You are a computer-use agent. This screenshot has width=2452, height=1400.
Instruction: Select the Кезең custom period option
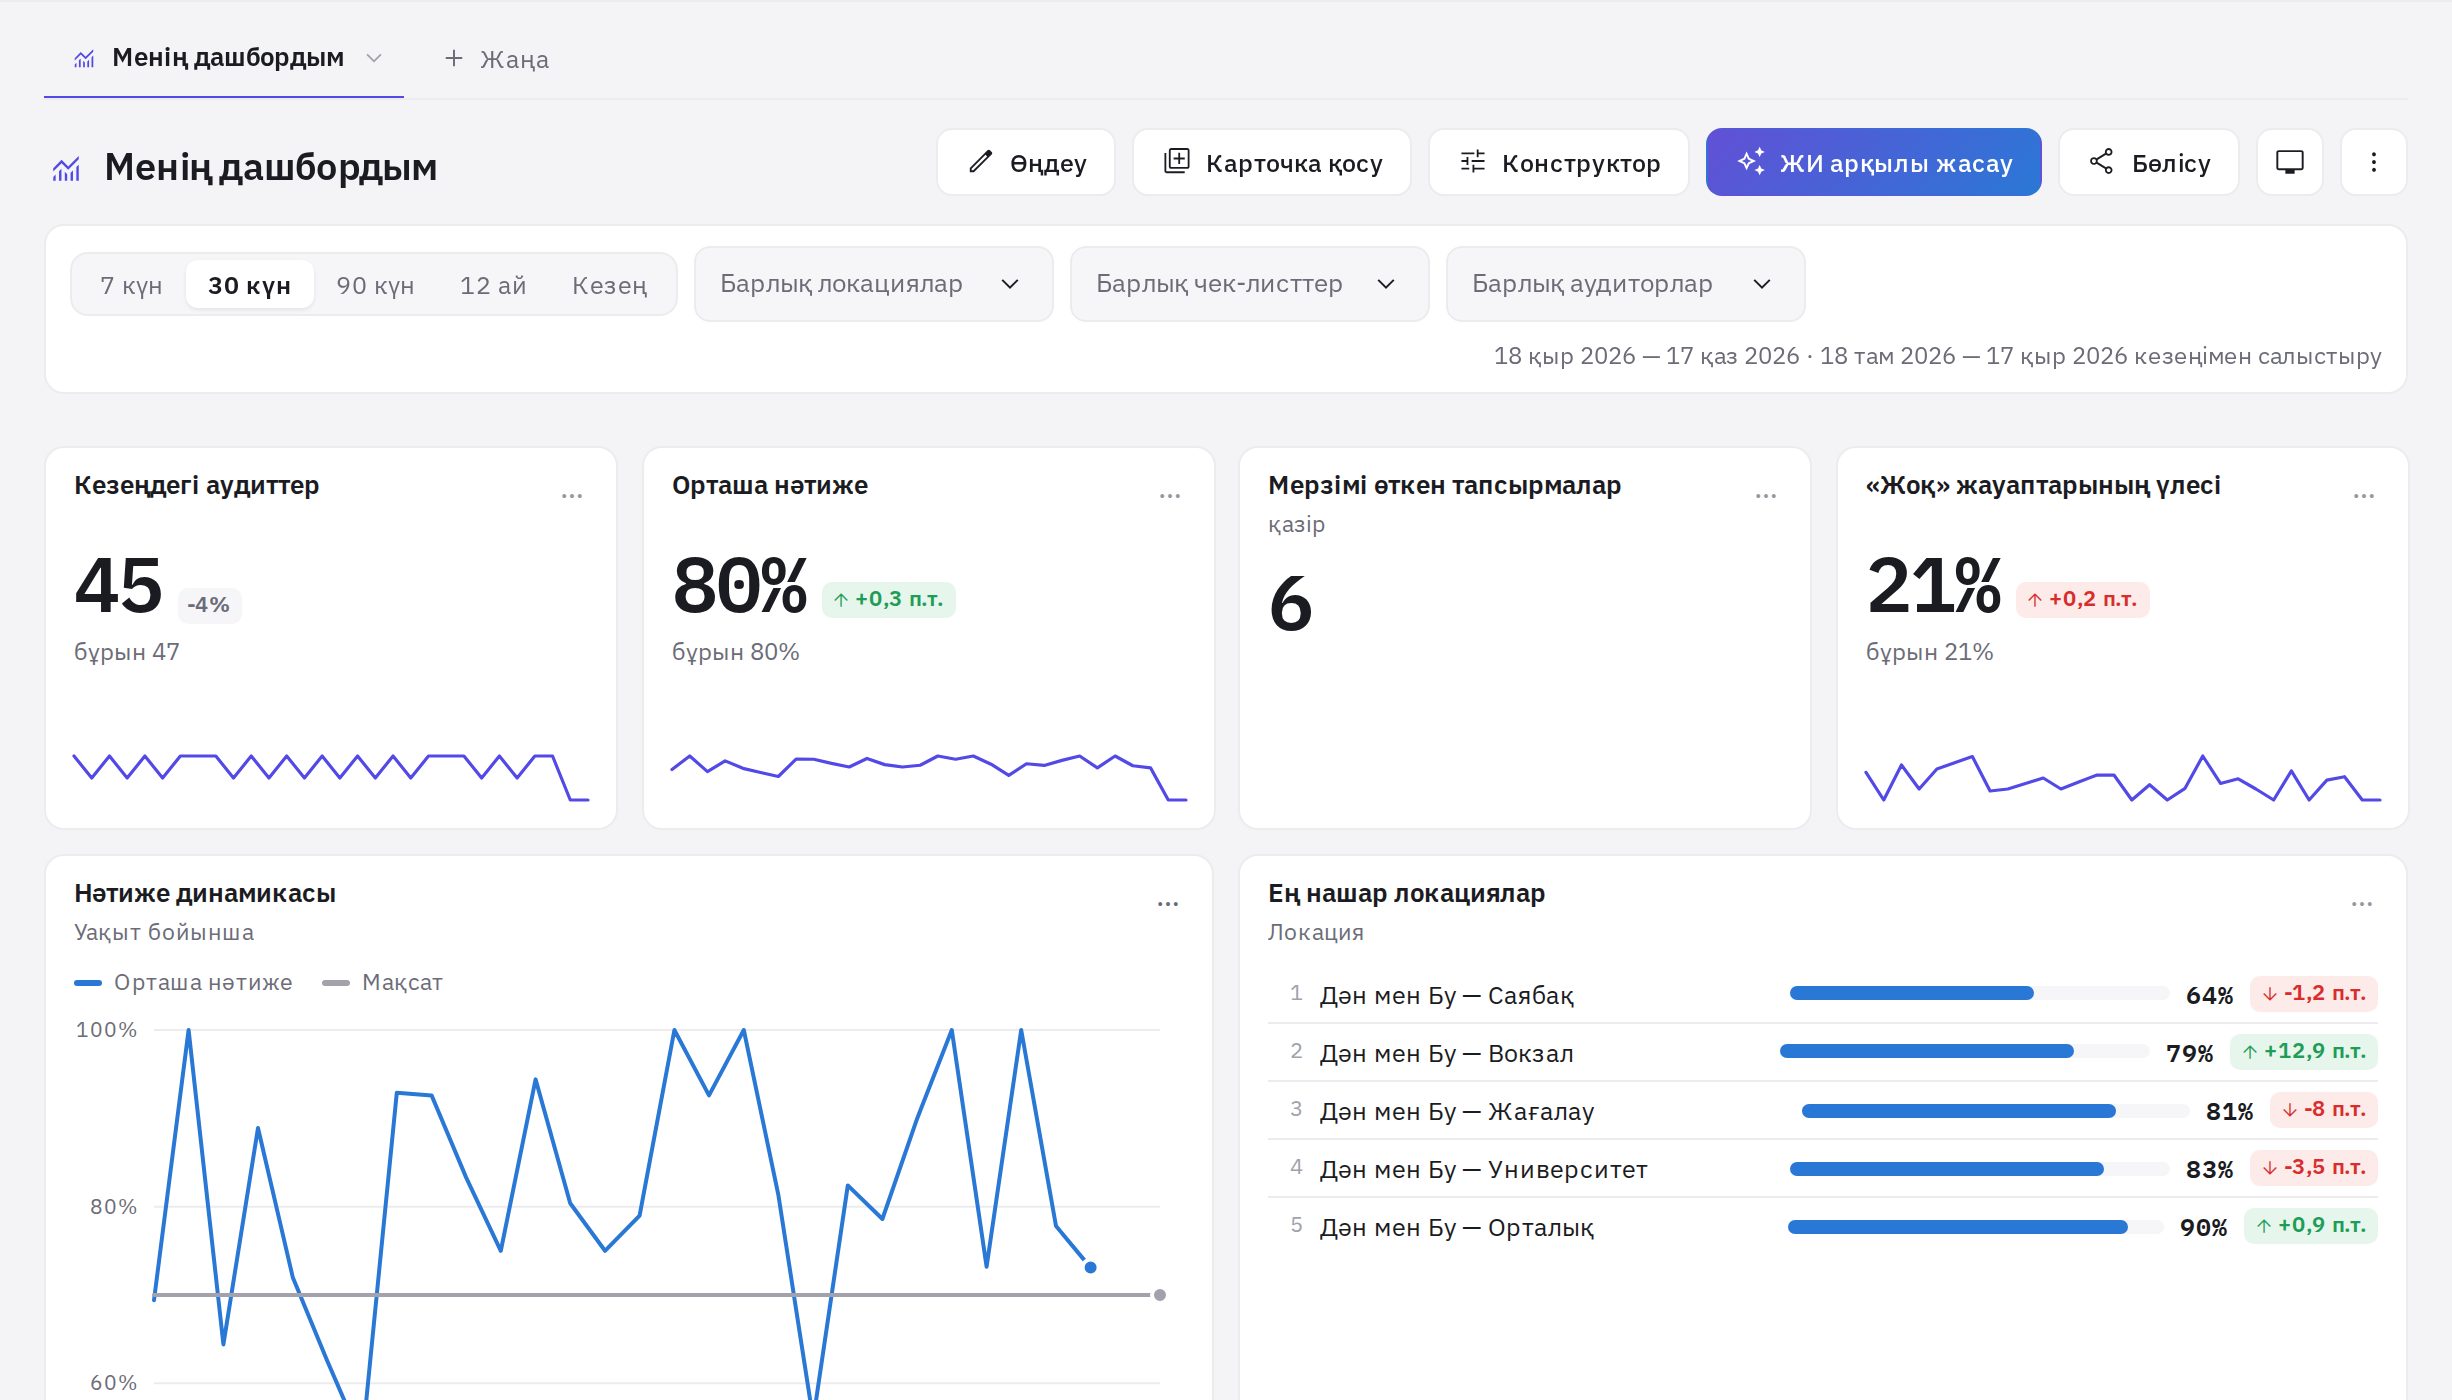click(x=610, y=285)
